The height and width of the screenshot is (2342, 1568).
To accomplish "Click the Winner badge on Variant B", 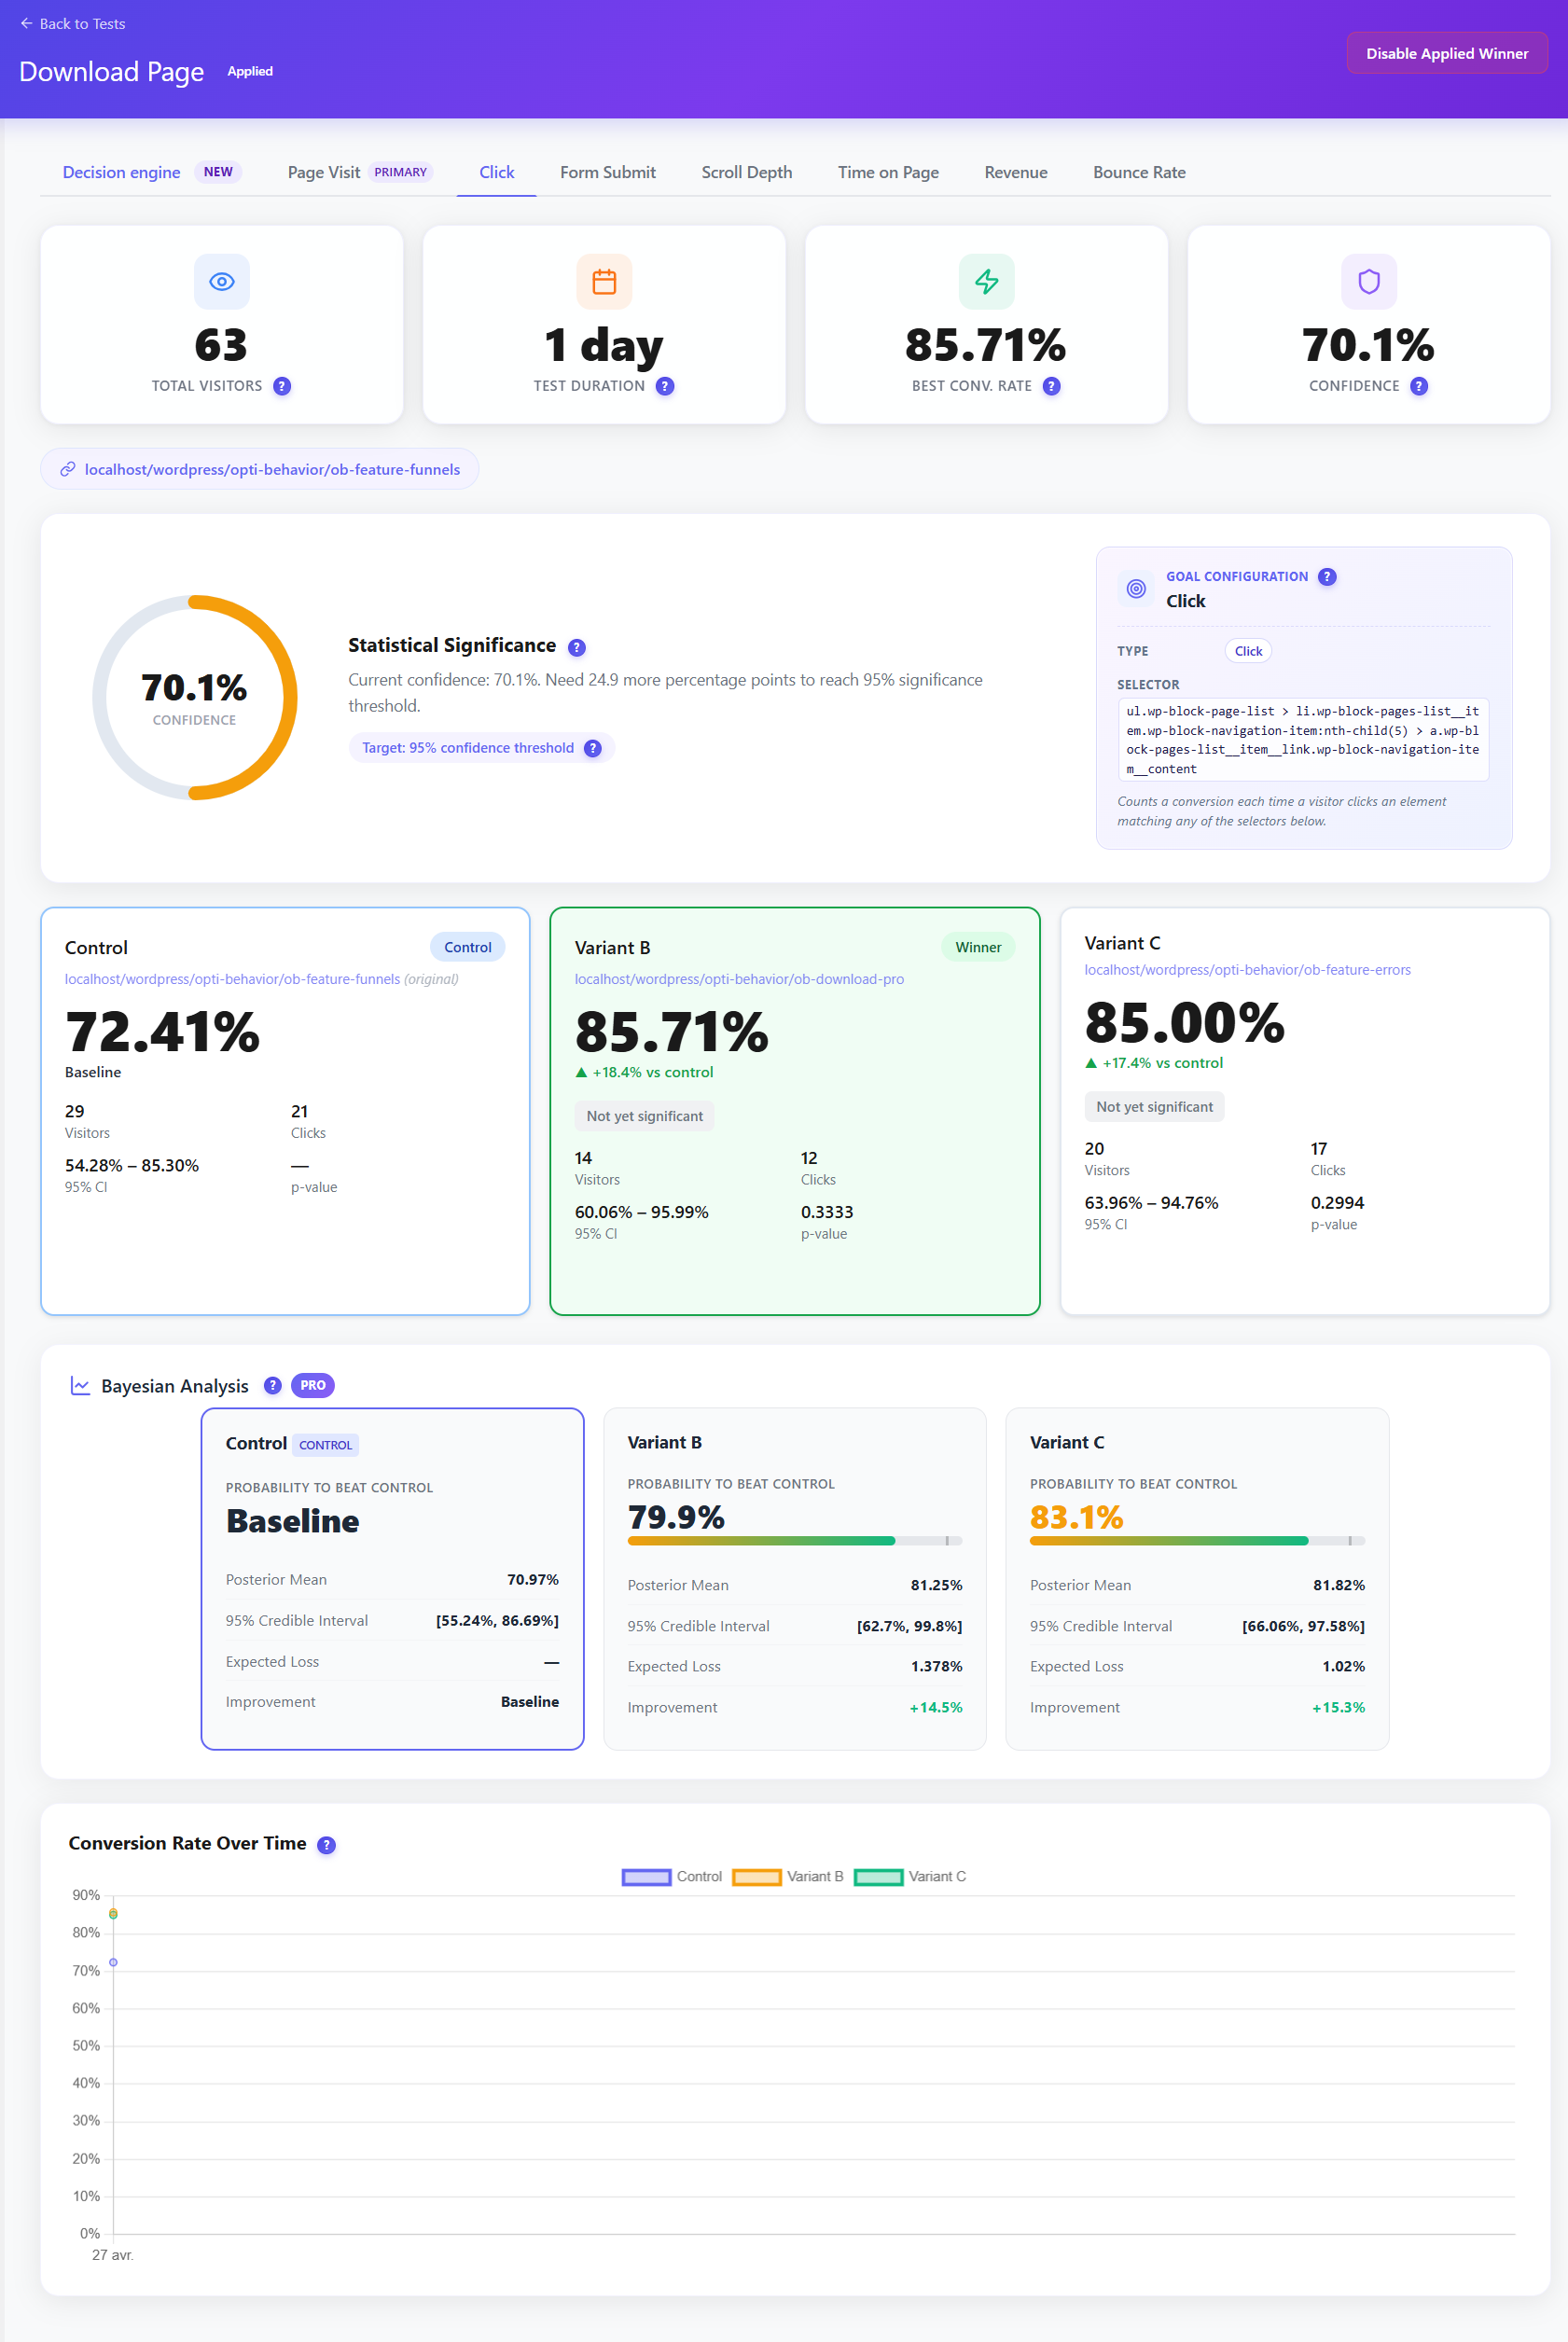I will [x=977, y=947].
